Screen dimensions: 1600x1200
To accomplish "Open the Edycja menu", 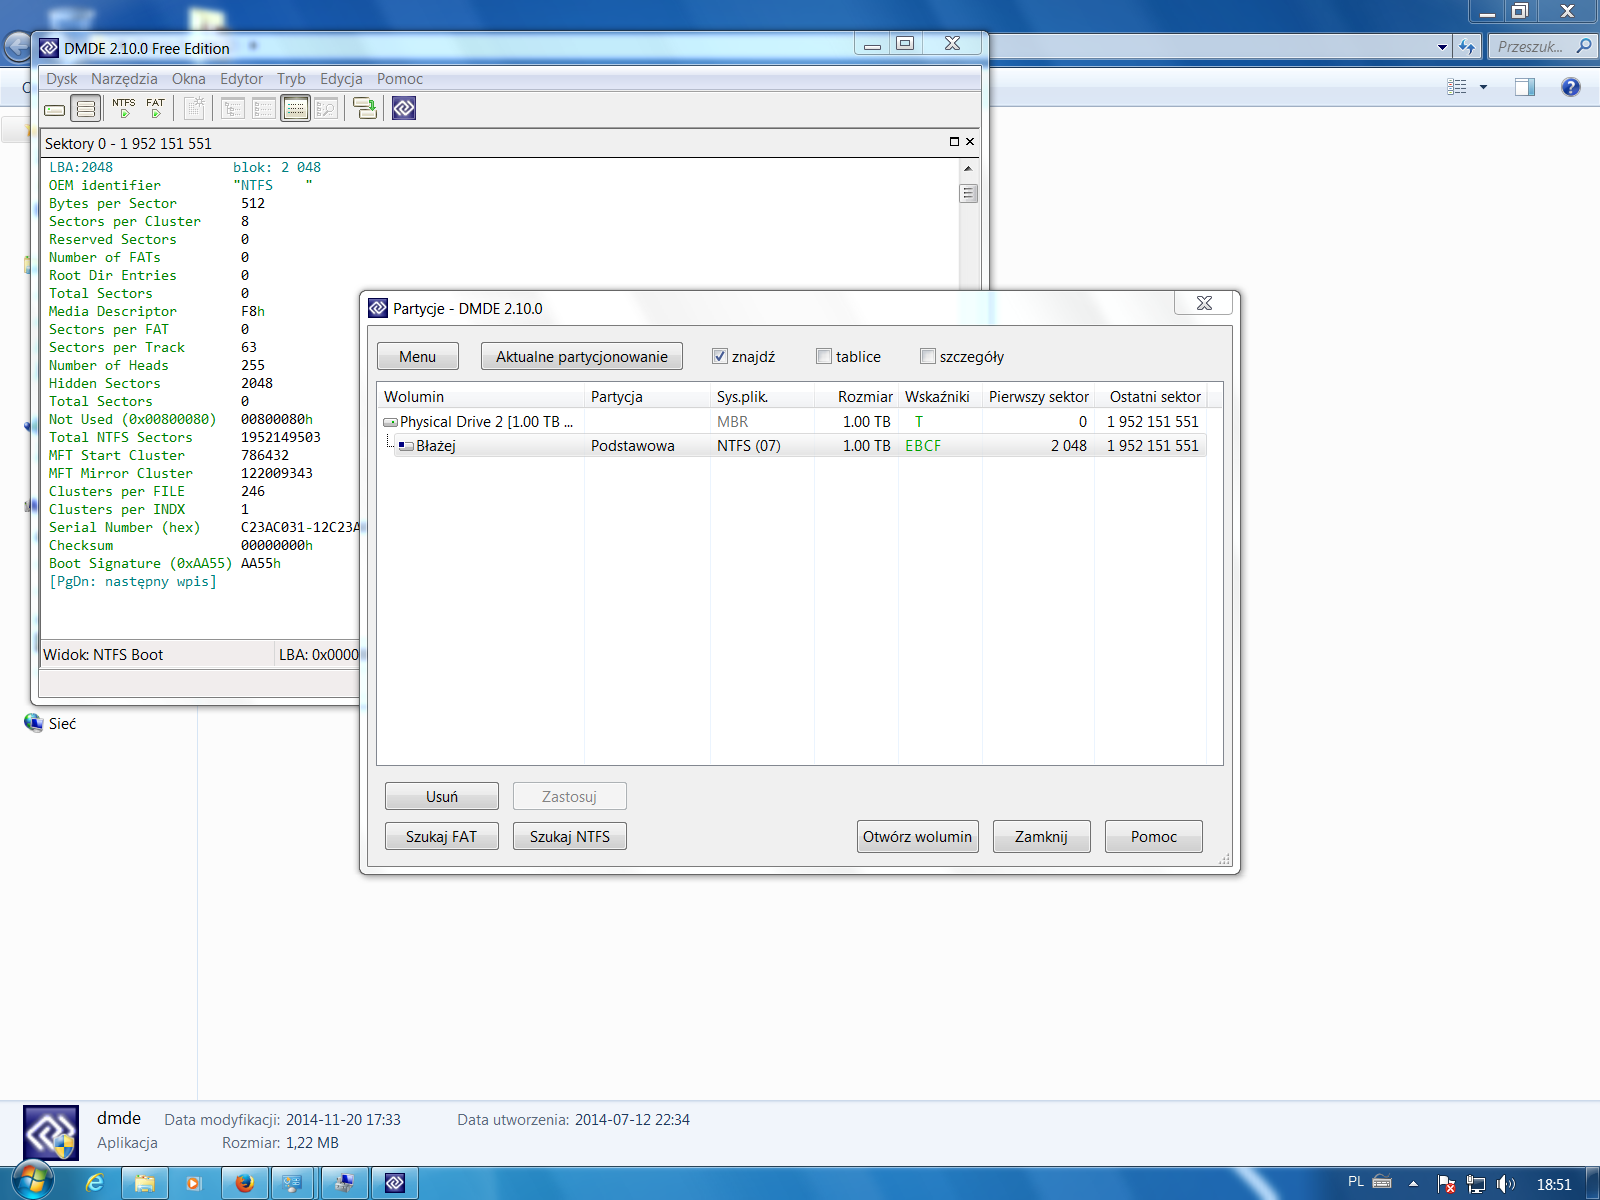I will point(341,79).
